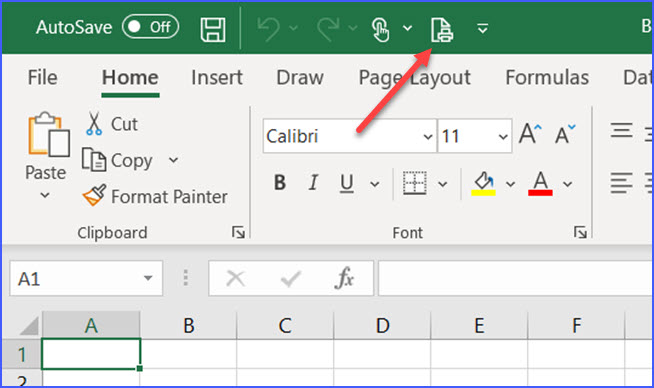This screenshot has width=654, height=388.
Task: Expand the Copy options arrow
Action: coord(174,160)
